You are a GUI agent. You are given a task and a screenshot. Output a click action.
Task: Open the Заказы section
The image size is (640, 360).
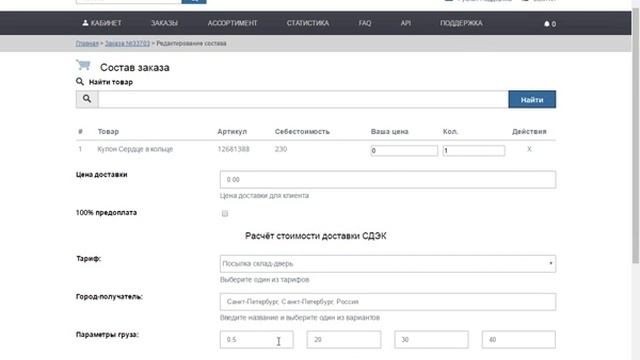tap(164, 23)
